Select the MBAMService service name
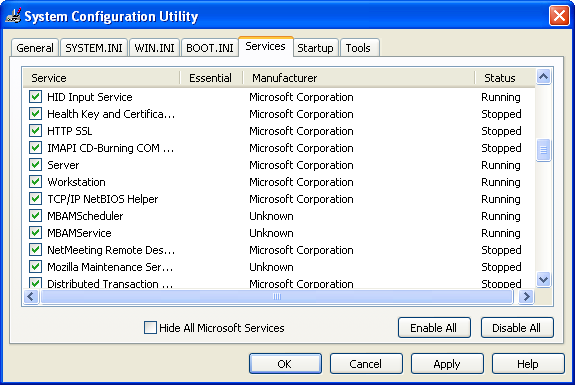The width and height of the screenshot is (575, 385). click(79, 233)
